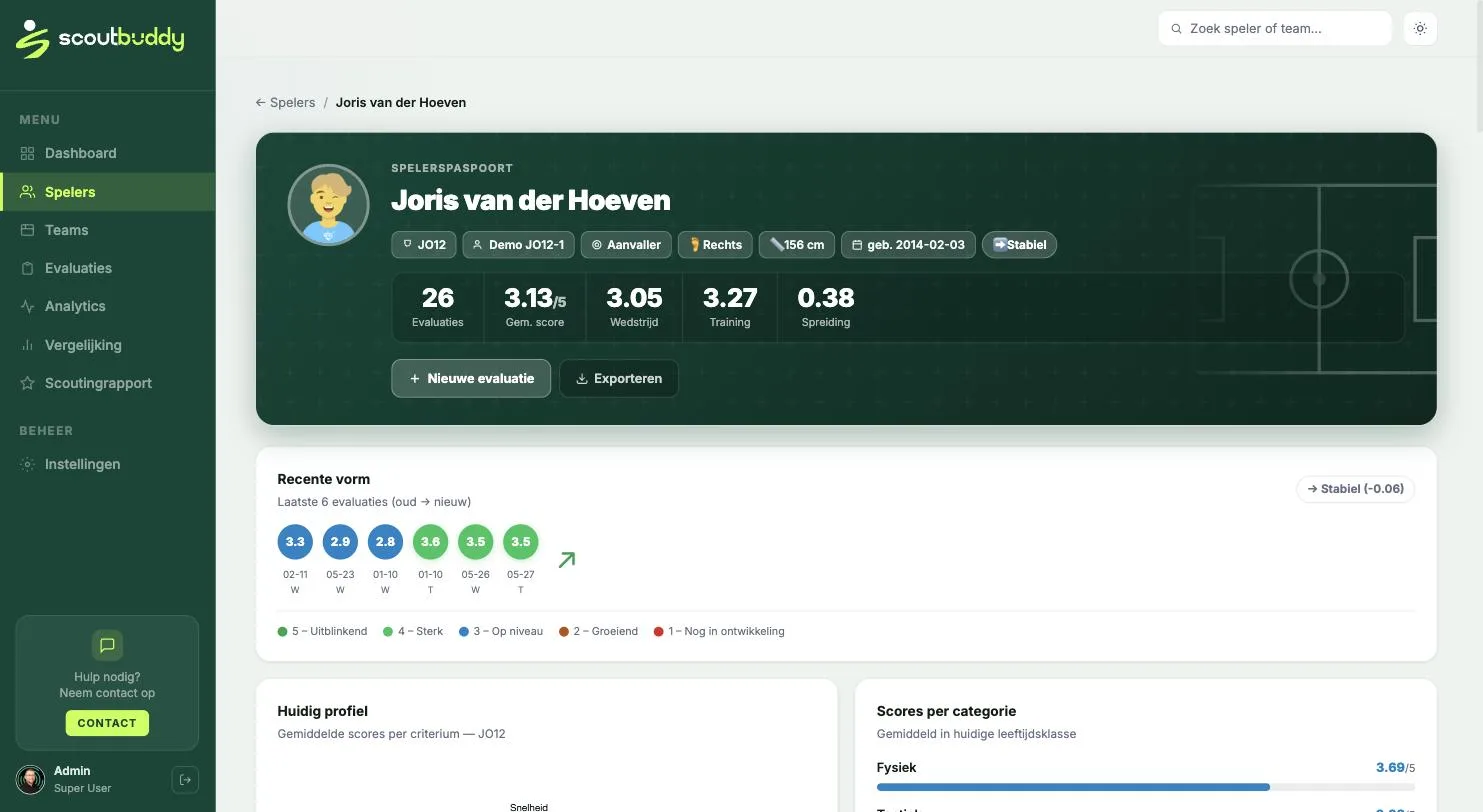Click the 4 – Sterk legend item
Viewport: 1483px width, 812px height.
(x=413, y=632)
